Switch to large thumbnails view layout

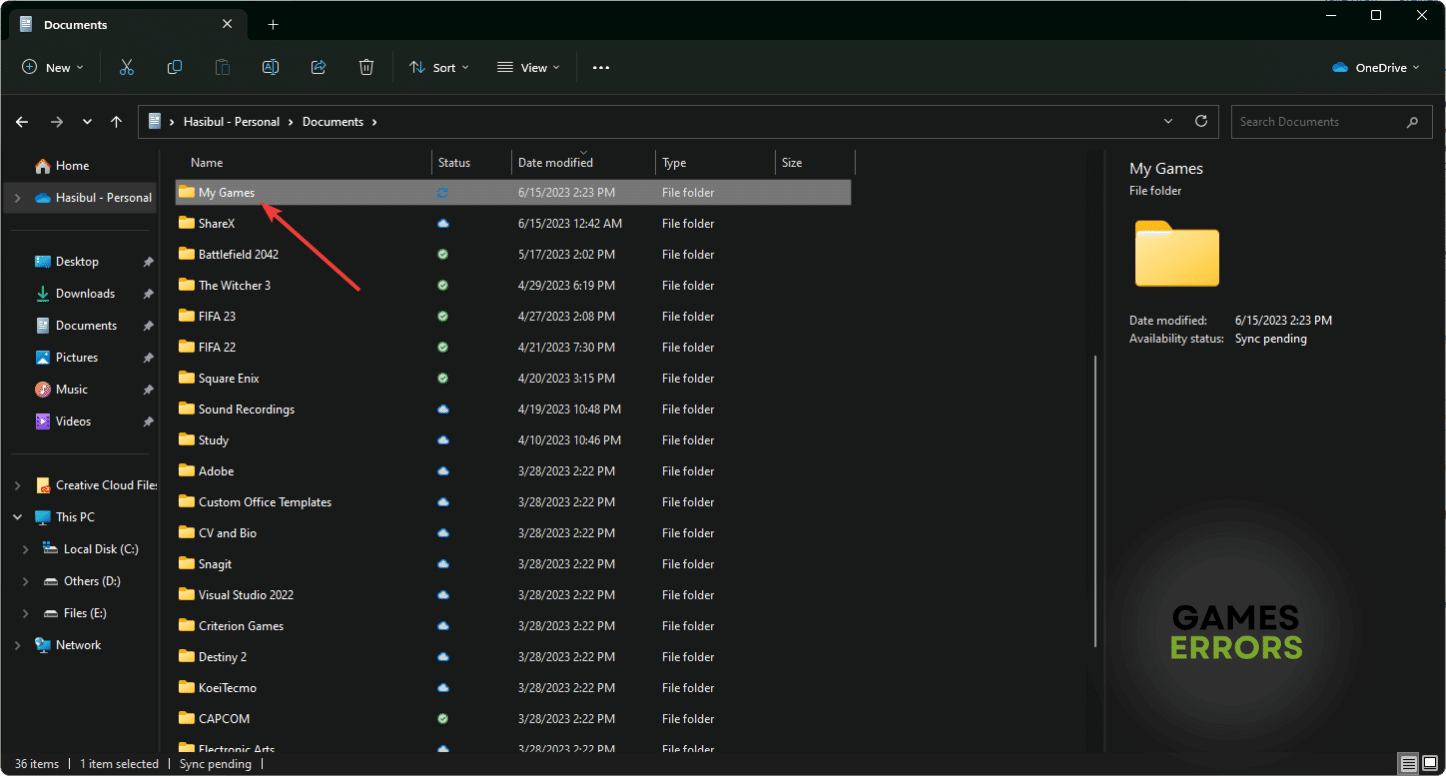[1430, 764]
